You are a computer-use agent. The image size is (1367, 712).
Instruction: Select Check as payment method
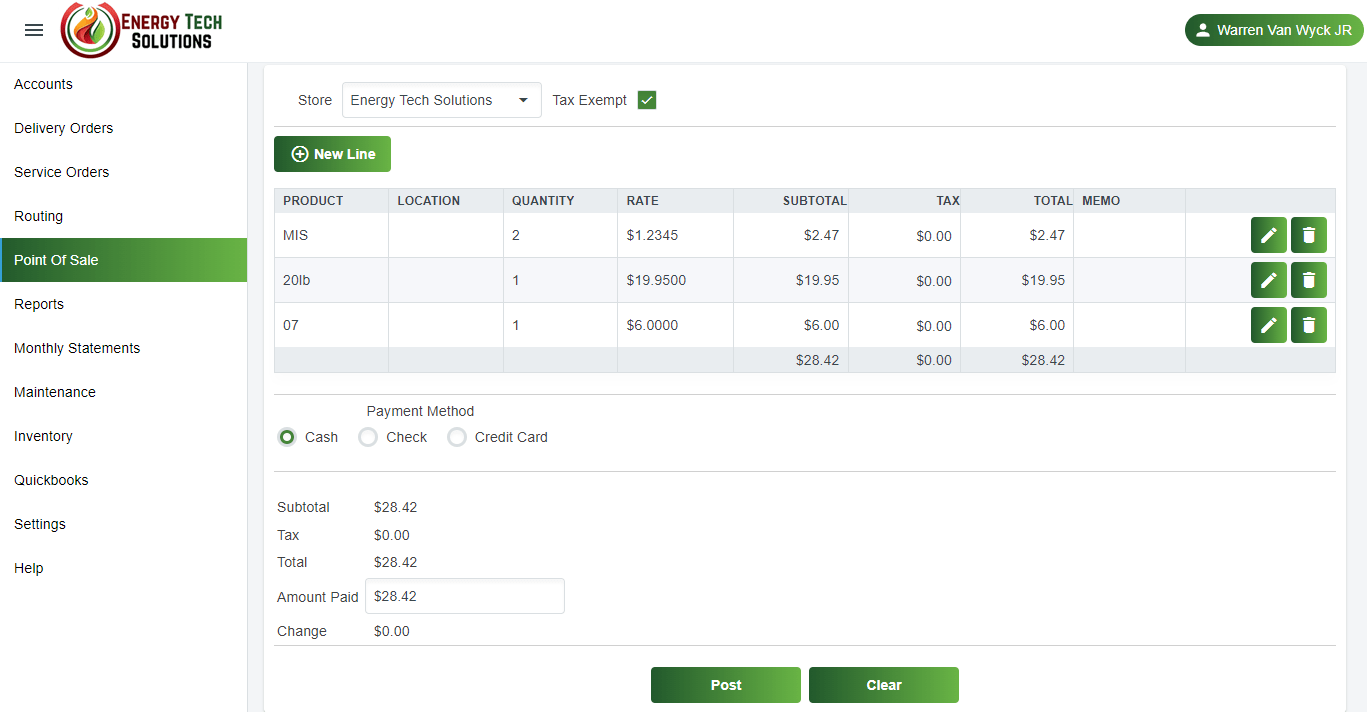[369, 437]
